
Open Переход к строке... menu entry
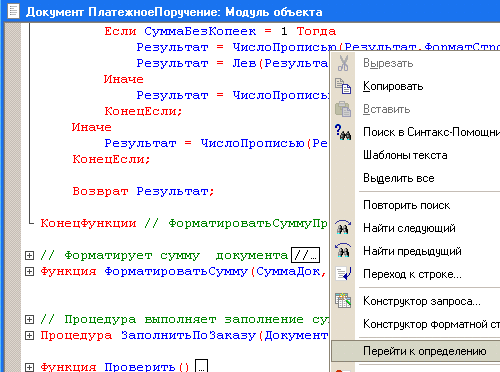point(412,274)
